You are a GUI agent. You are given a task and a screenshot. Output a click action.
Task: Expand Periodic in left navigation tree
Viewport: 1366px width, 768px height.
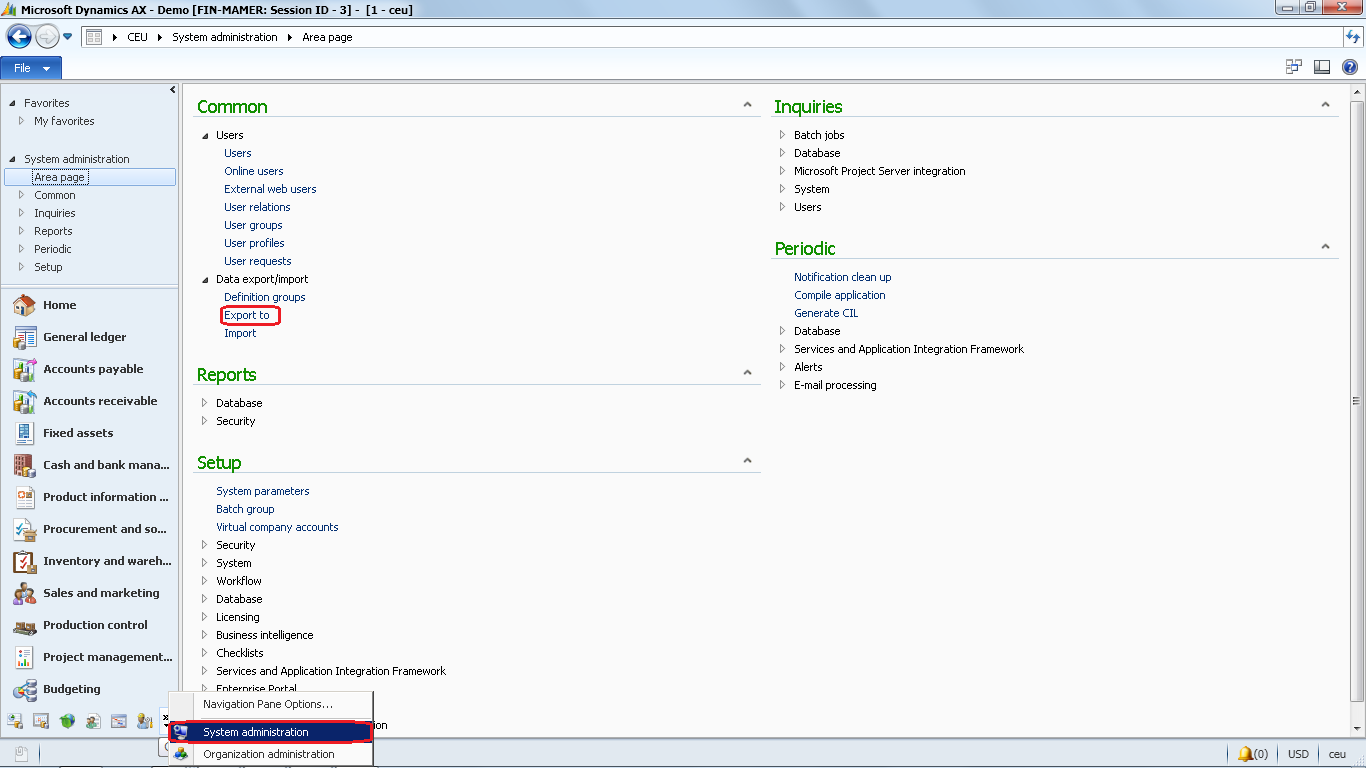pyautogui.click(x=21, y=249)
